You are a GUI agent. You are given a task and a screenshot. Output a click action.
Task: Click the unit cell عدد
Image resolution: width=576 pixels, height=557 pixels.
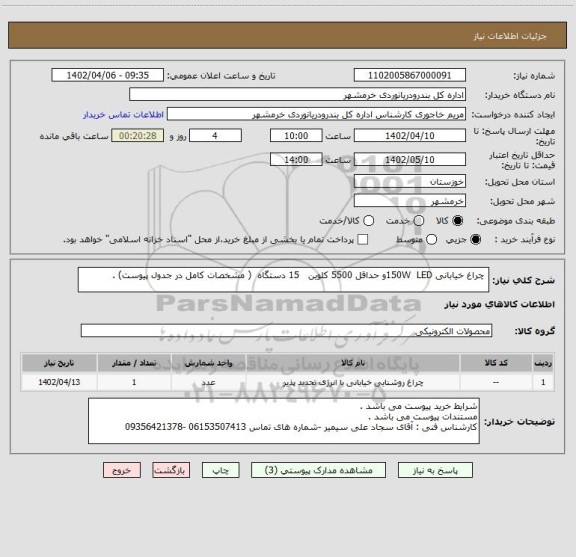208,382
